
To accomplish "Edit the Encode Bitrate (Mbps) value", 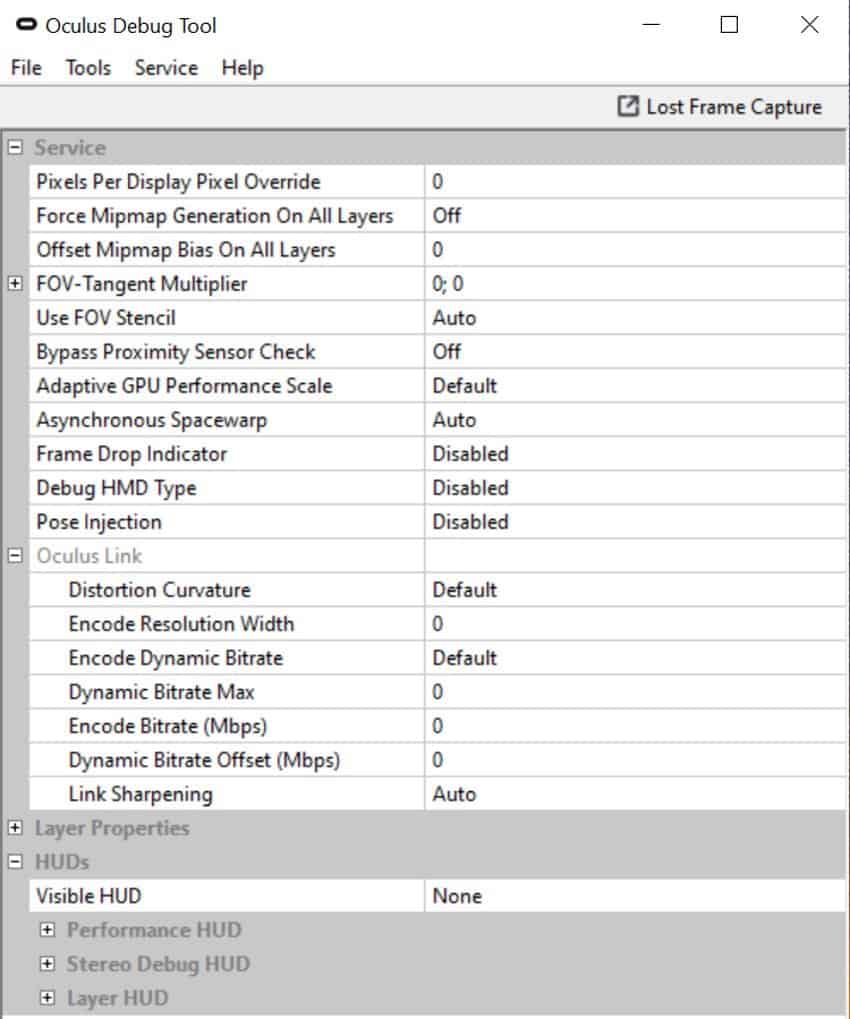I will tap(635, 726).
